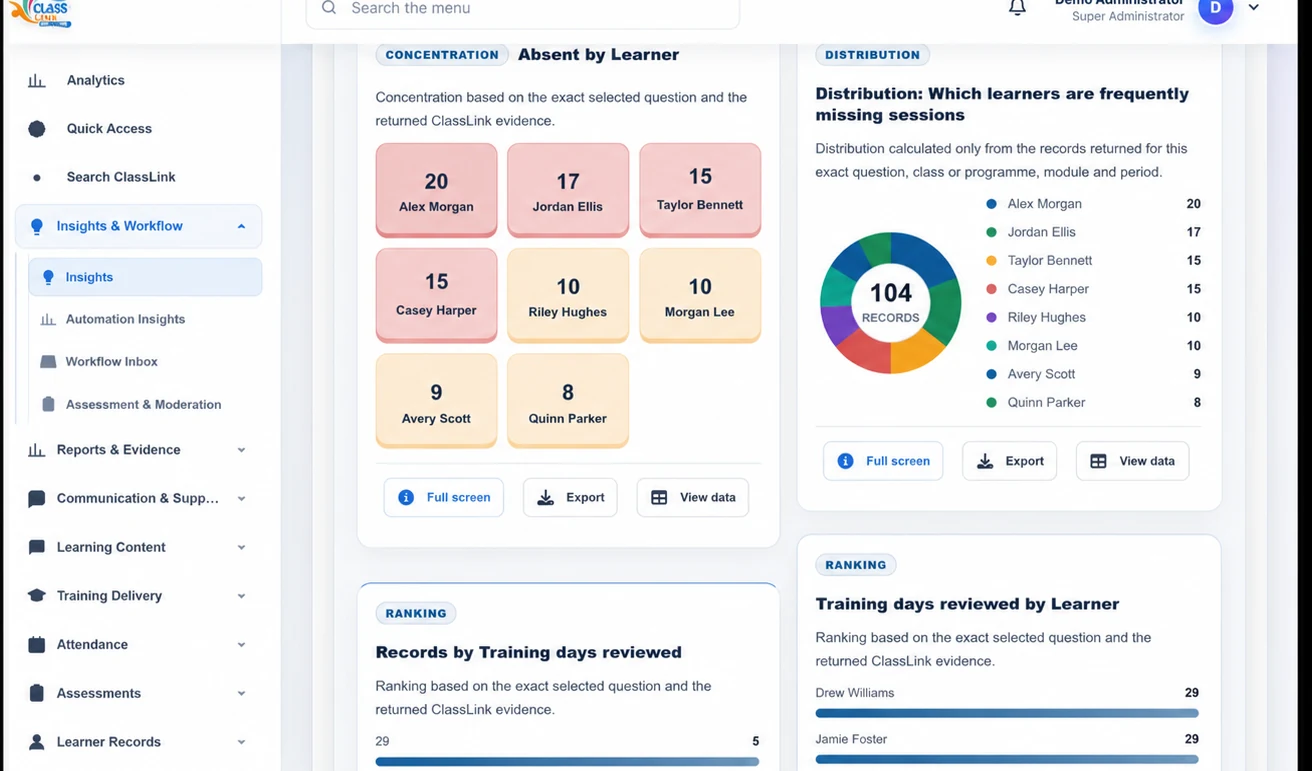The width and height of the screenshot is (1312, 771).
Task: Click the Alex Morgan blue legend dot
Action: (991, 204)
